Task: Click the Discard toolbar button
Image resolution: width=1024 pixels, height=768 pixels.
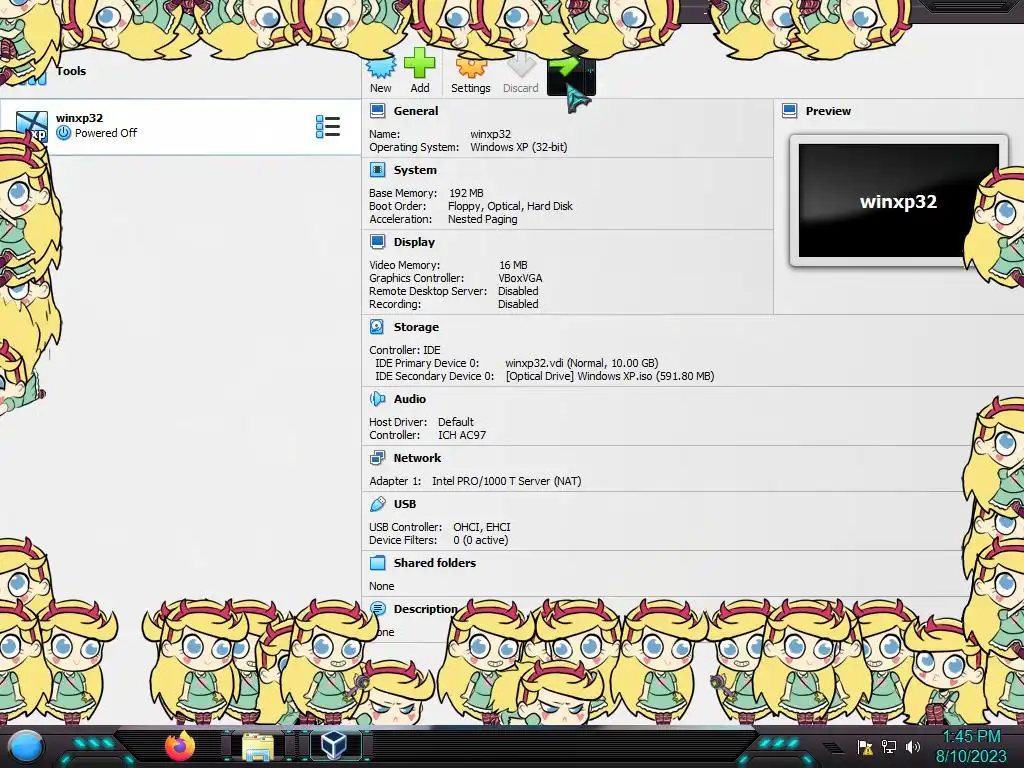Action: (x=520, y=73)
